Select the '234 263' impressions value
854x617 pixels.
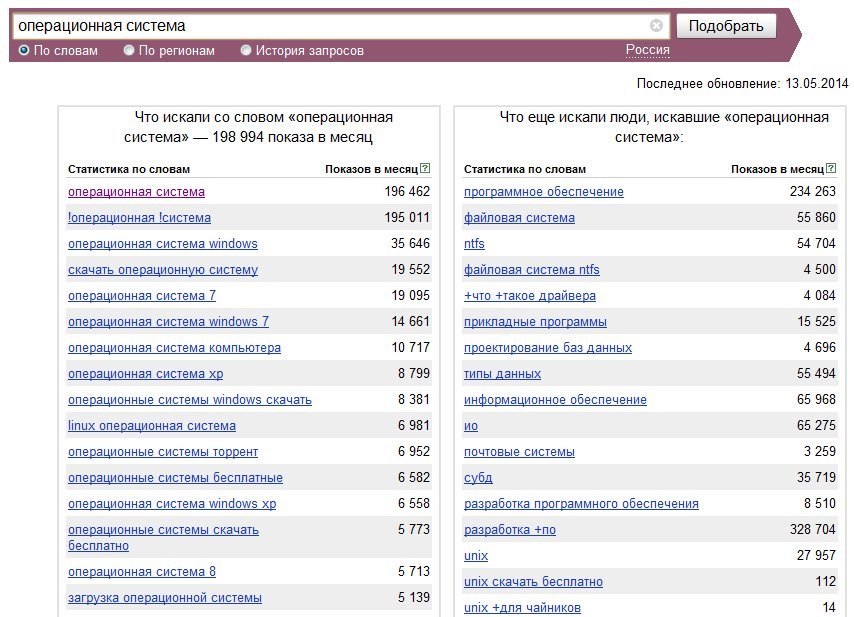(813, 192)
